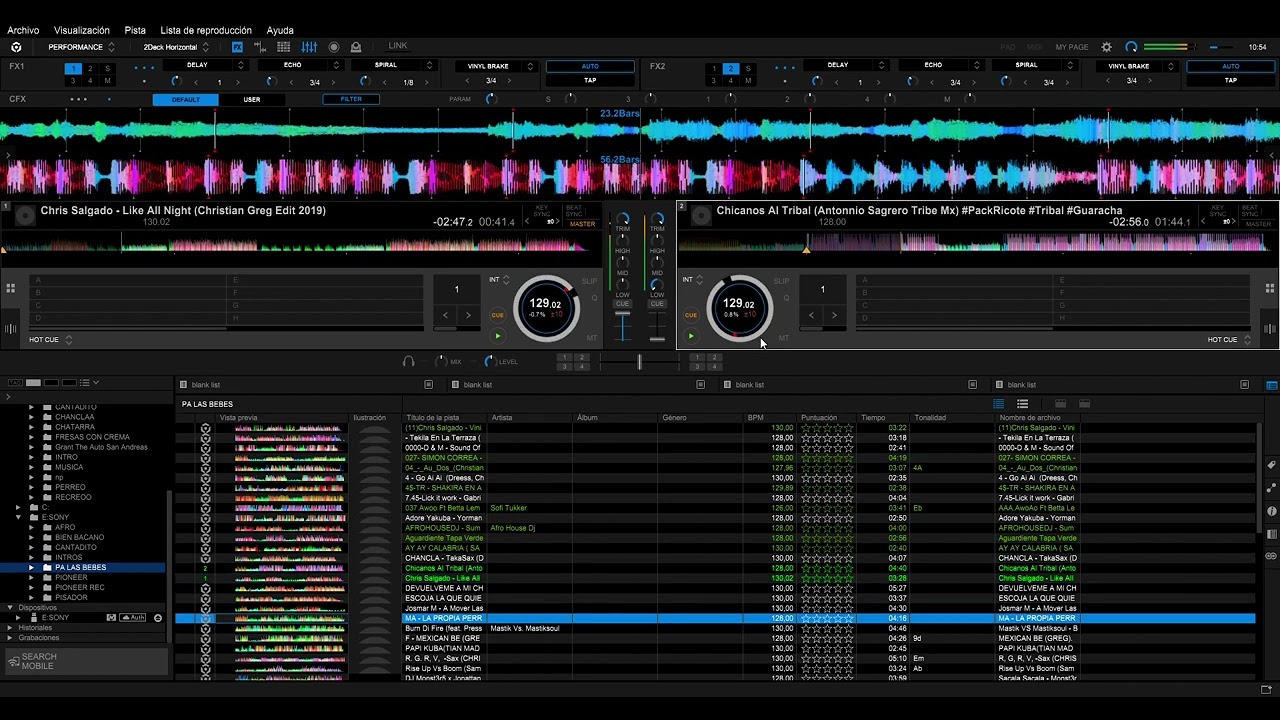Screen dimensions: 1280x720
Task: Select the MA - LA PROPIA PERR track row
Action: pos(715,618)
